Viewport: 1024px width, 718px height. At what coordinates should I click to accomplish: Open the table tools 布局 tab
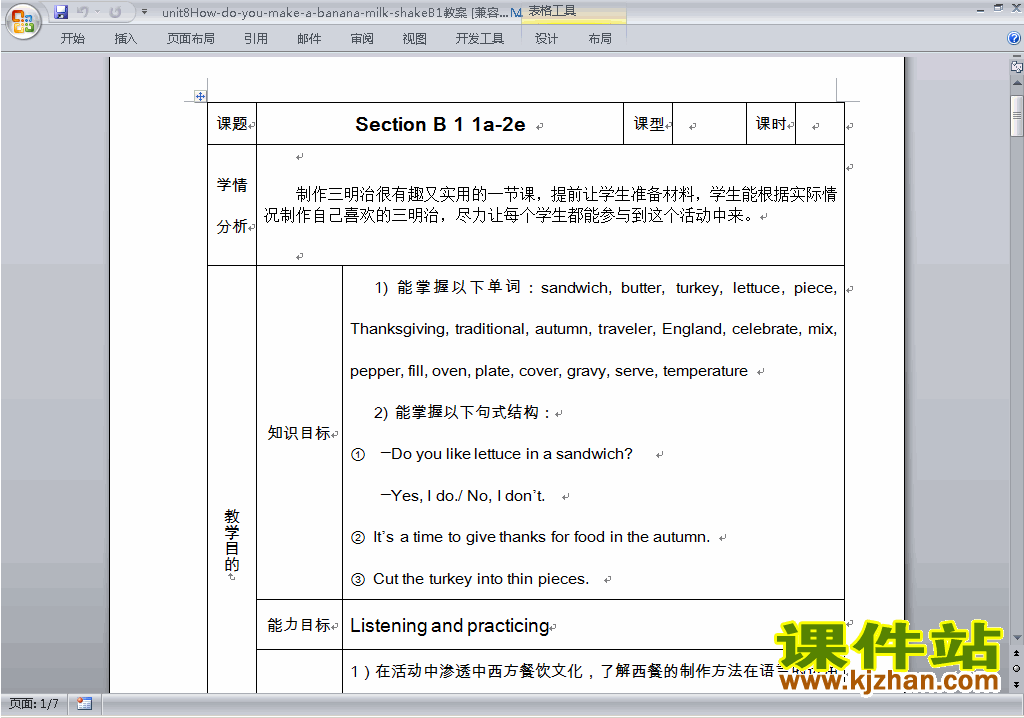point(600,39)
